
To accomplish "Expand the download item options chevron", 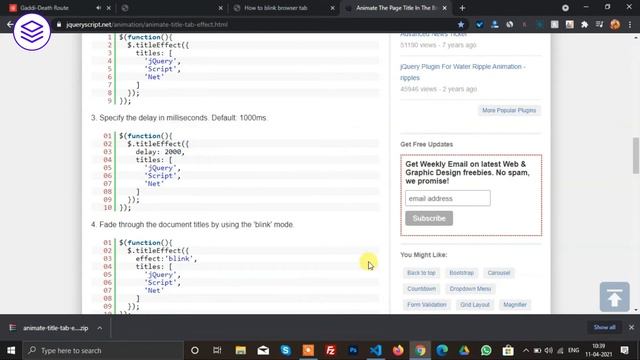I will 100,328.
